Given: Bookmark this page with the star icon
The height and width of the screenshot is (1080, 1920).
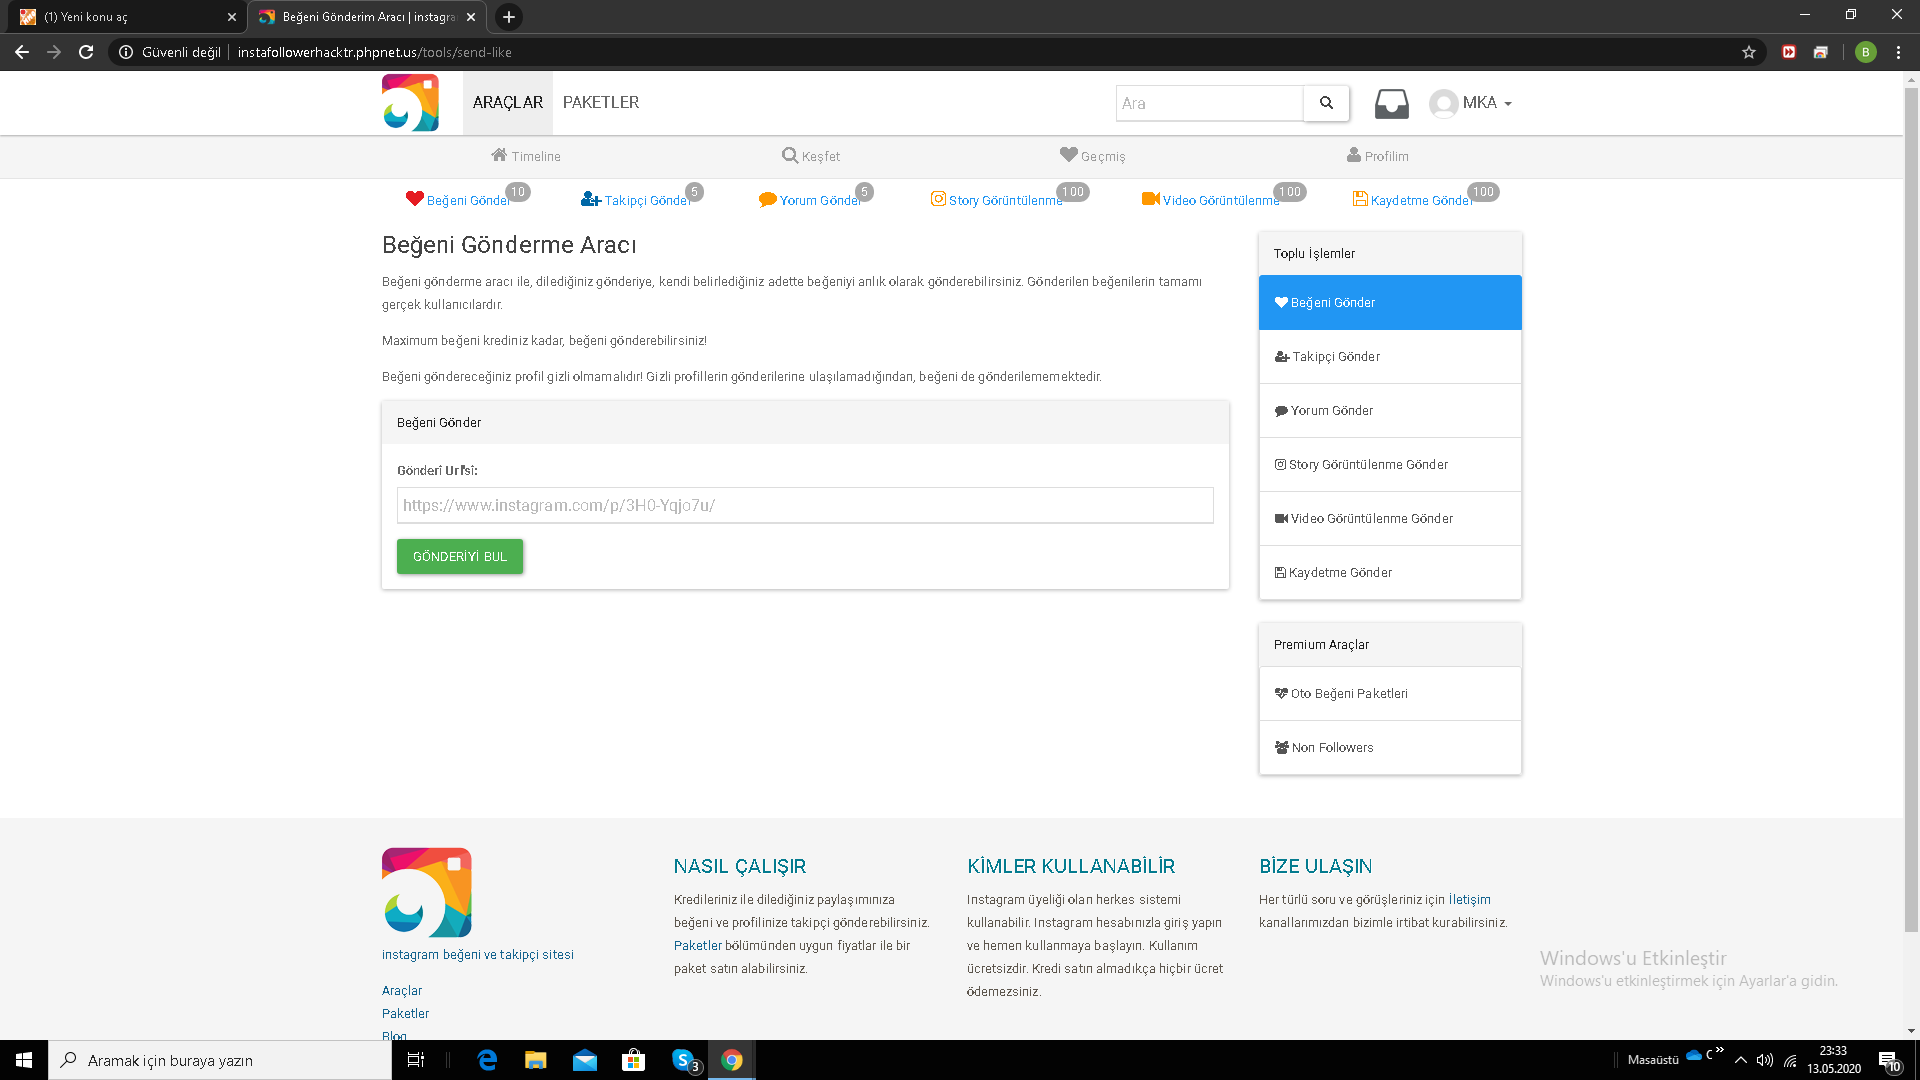Looking at the screenshot, I should (x=1749, y=52).
